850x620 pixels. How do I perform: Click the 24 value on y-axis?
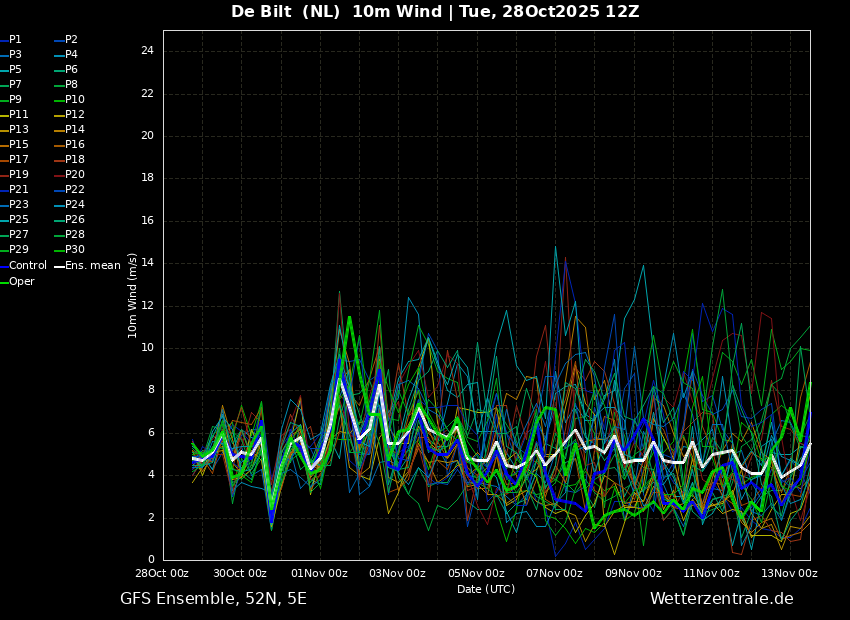click(147, 51)
